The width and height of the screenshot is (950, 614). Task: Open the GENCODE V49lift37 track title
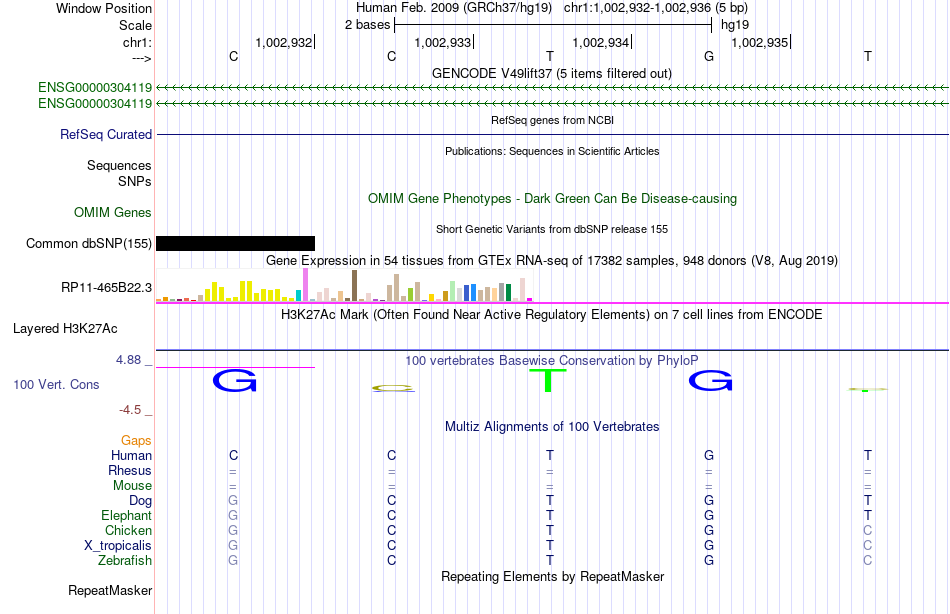552,73
